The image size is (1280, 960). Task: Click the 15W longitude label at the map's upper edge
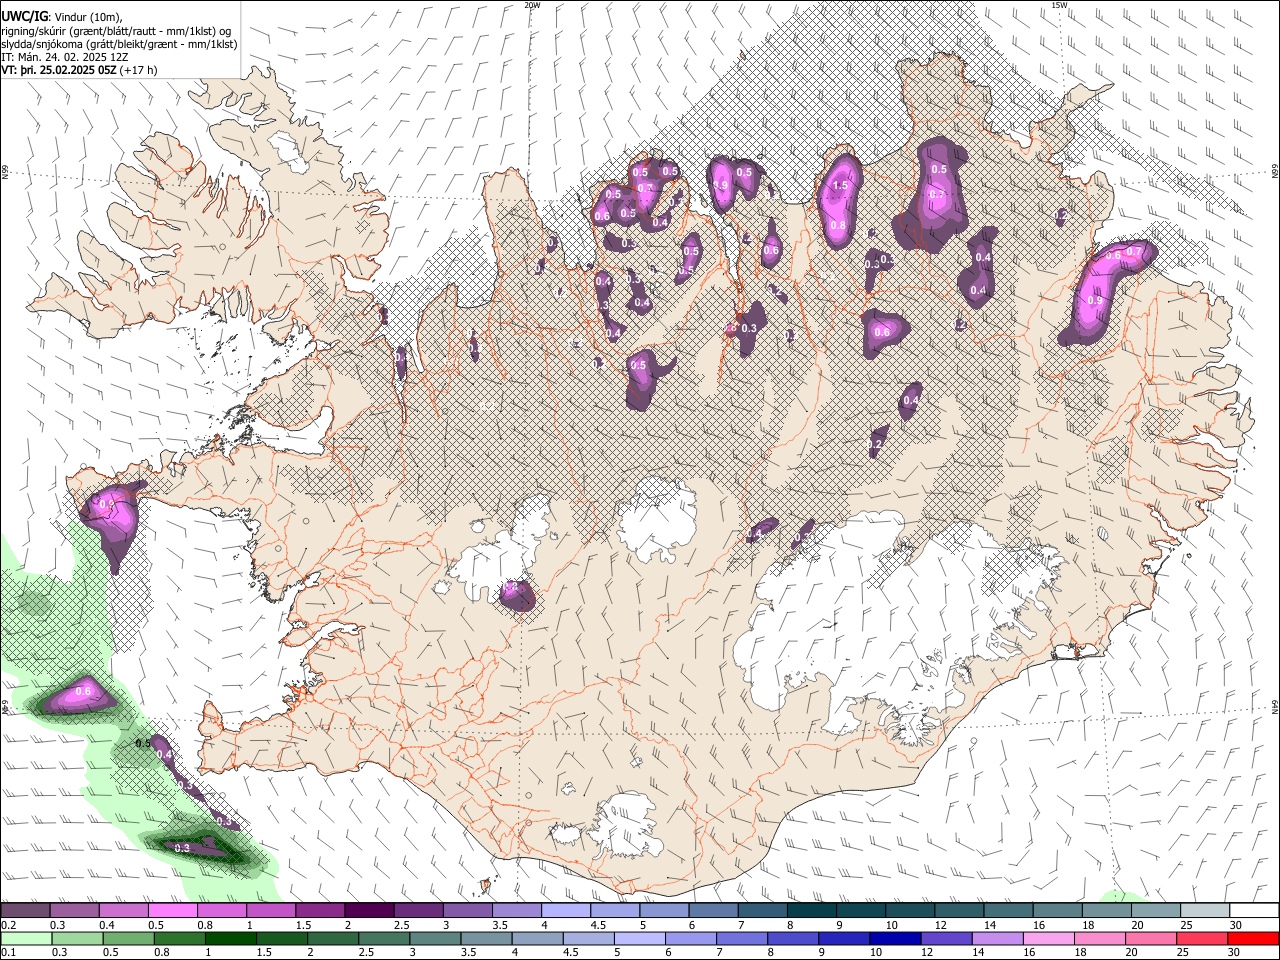coord(1059,5)
